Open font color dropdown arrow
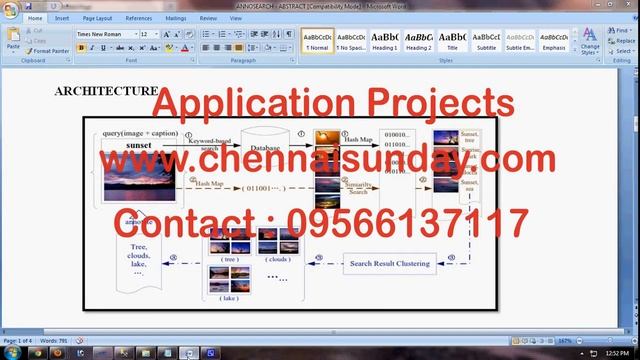Viewport: 640px width, 360px height. (192, 48)
